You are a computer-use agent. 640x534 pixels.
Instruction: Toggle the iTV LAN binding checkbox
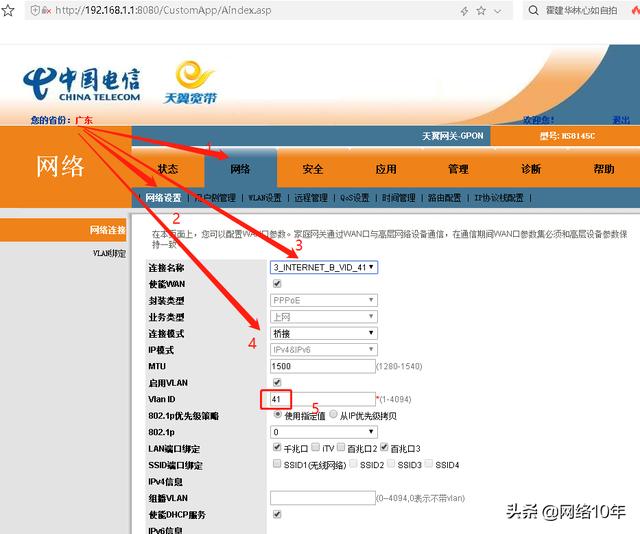click(x=316, y=447)
